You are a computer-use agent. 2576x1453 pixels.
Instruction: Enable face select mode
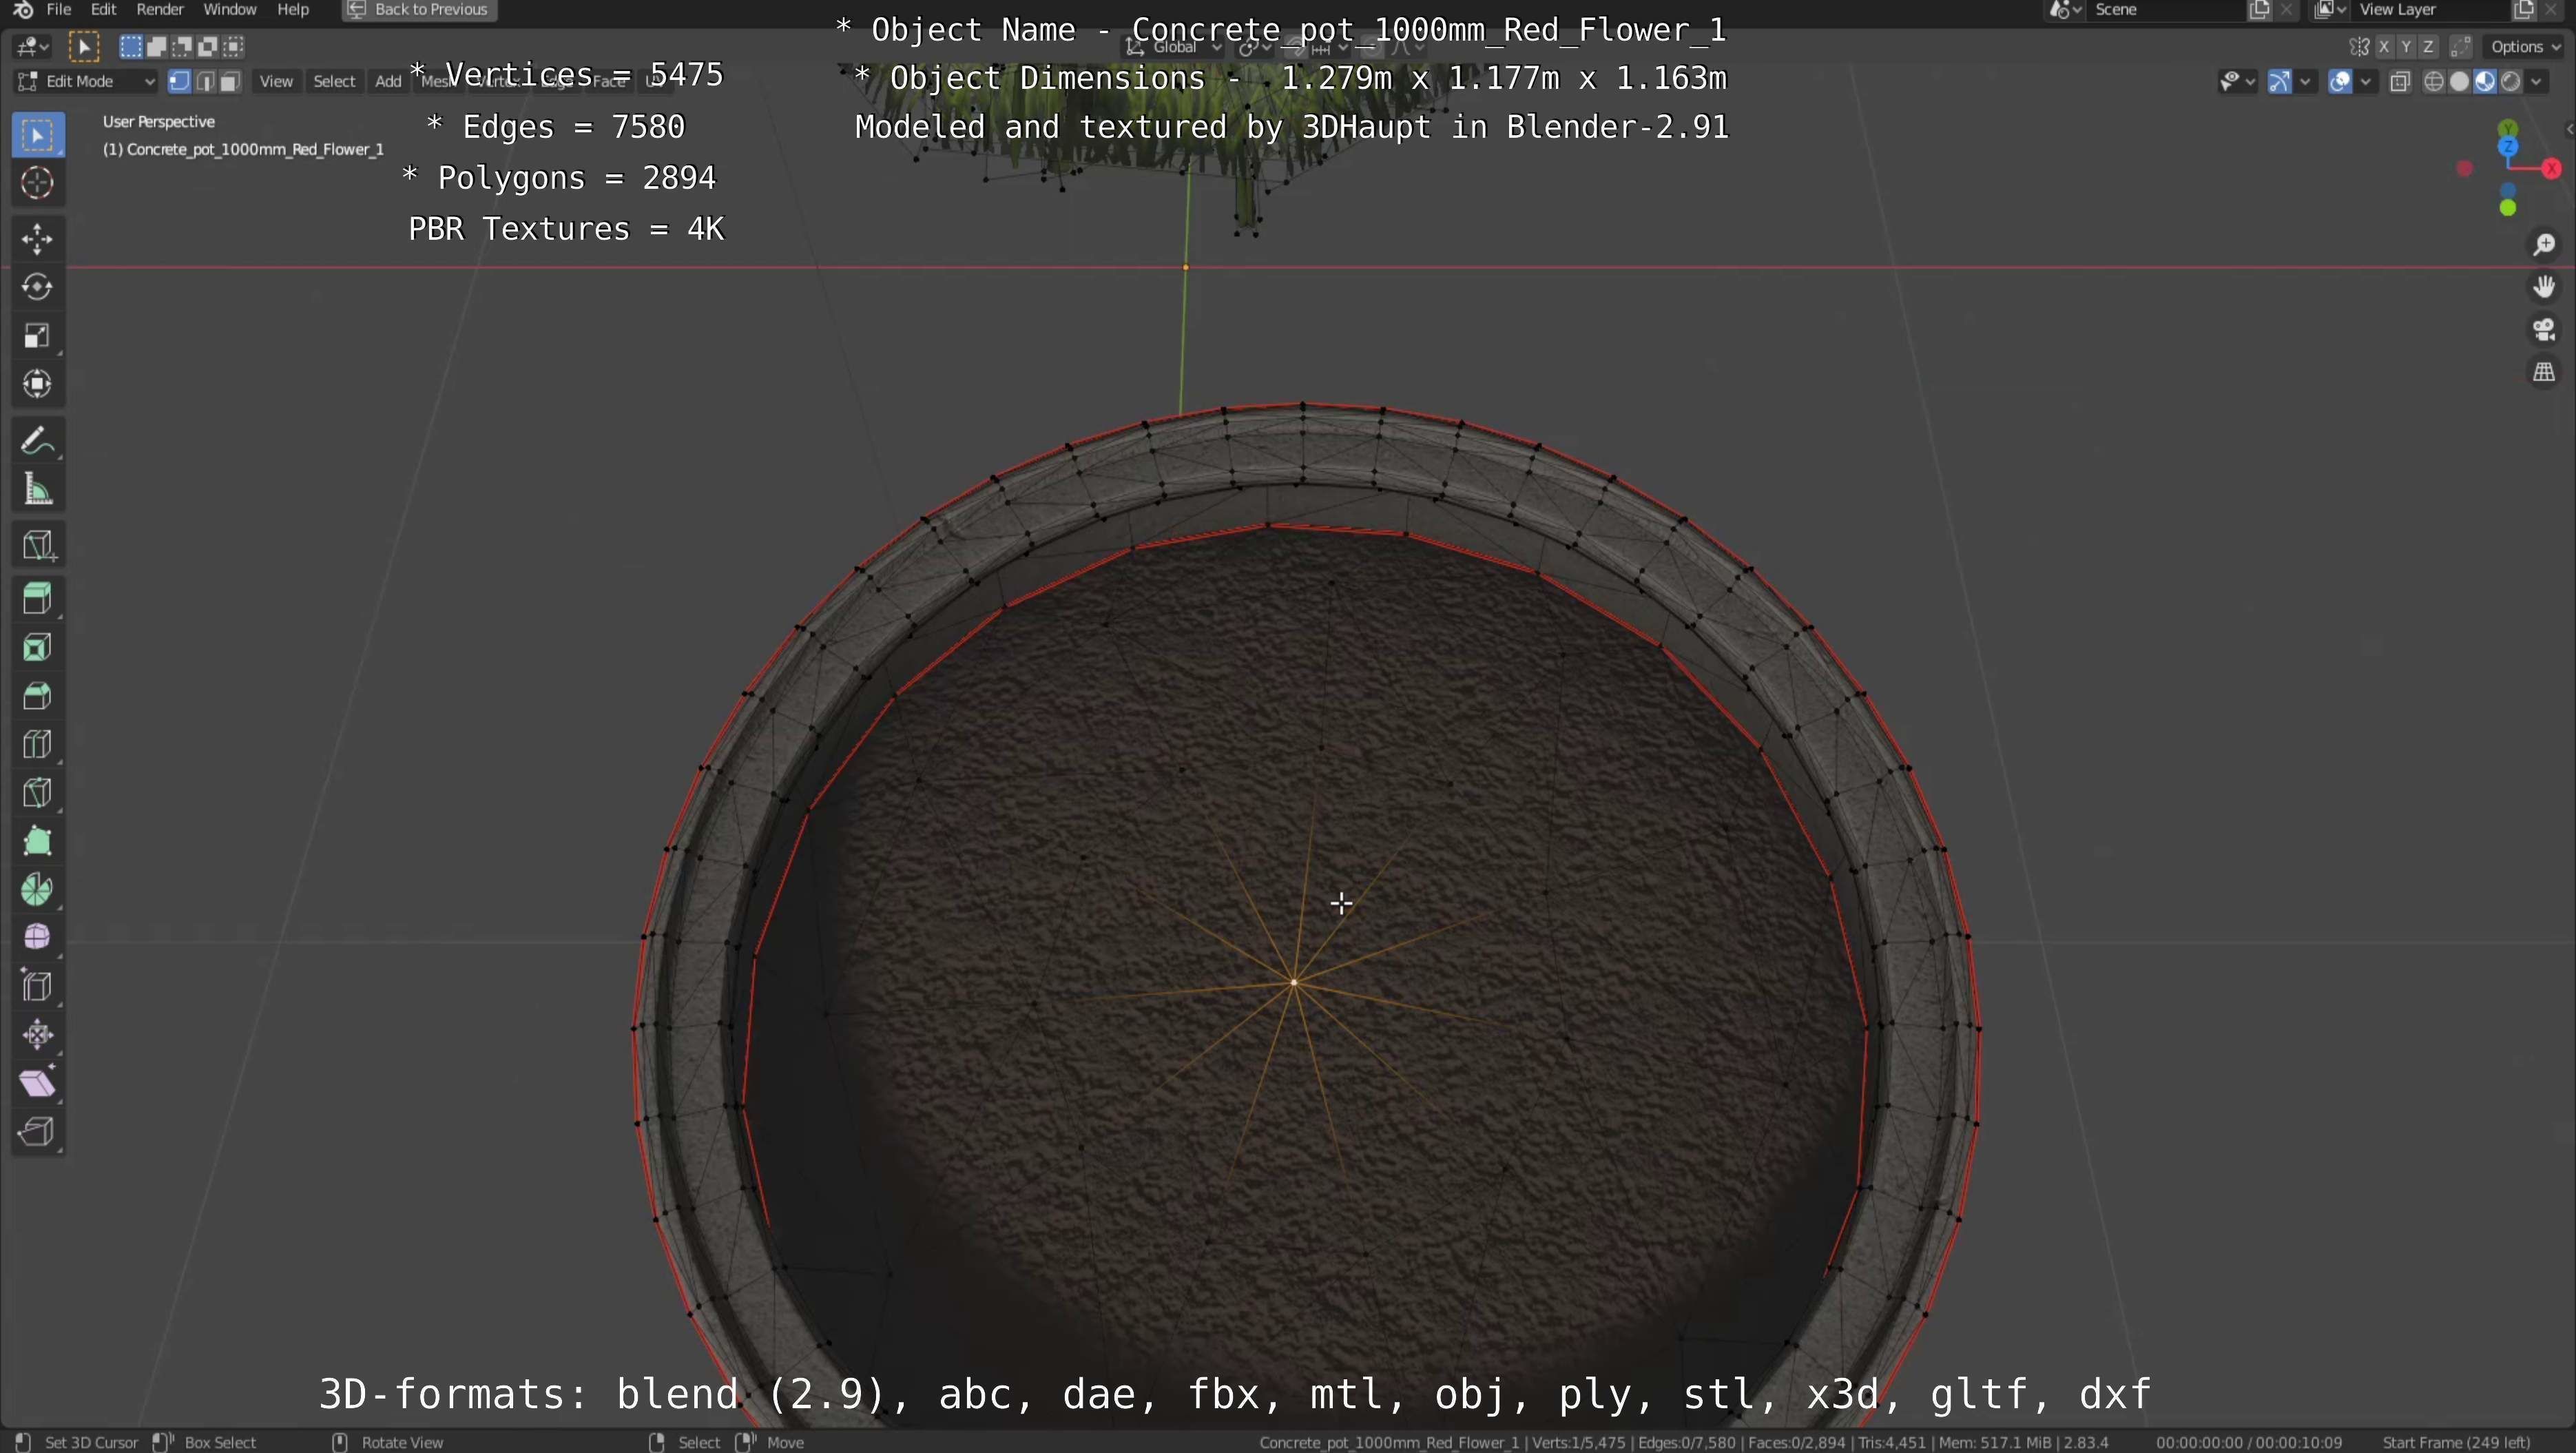click(x=230, y=82)
